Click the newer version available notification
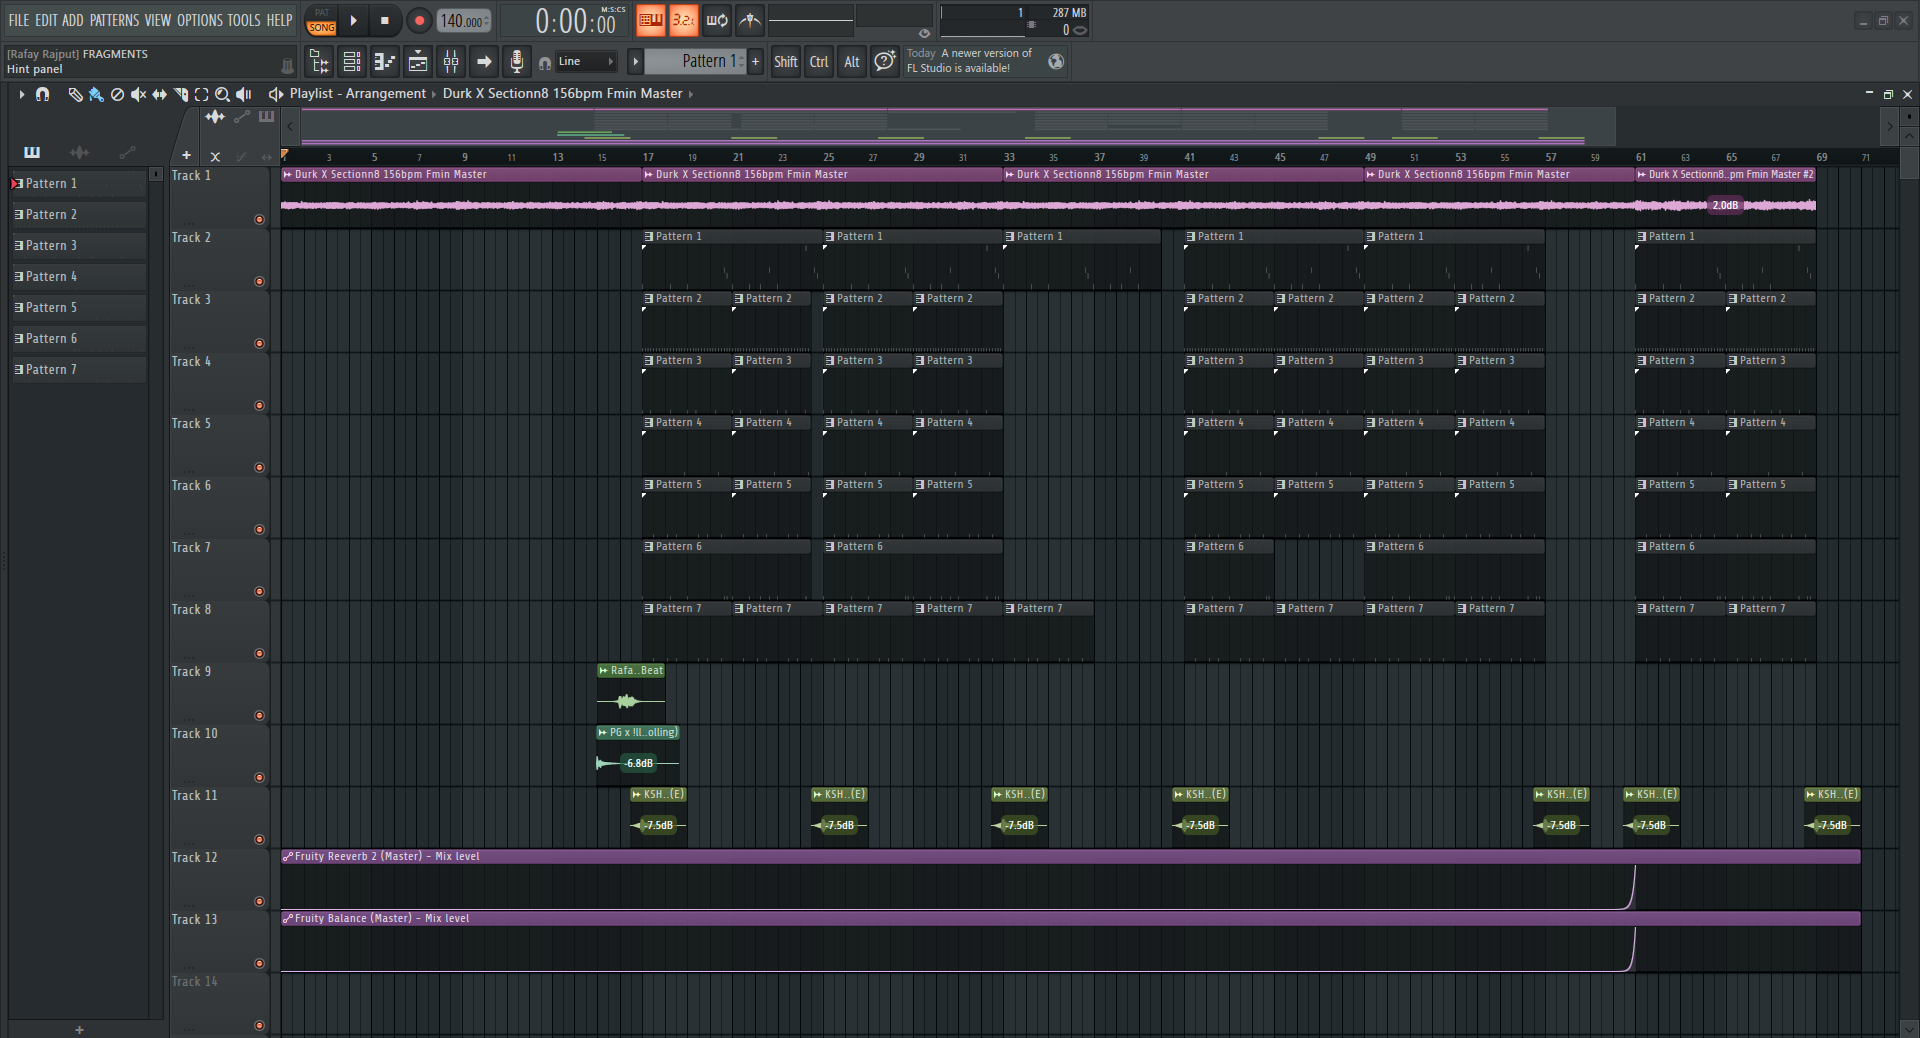The height and width of the screenshot is (1038, 1920). tap(970, 61)
